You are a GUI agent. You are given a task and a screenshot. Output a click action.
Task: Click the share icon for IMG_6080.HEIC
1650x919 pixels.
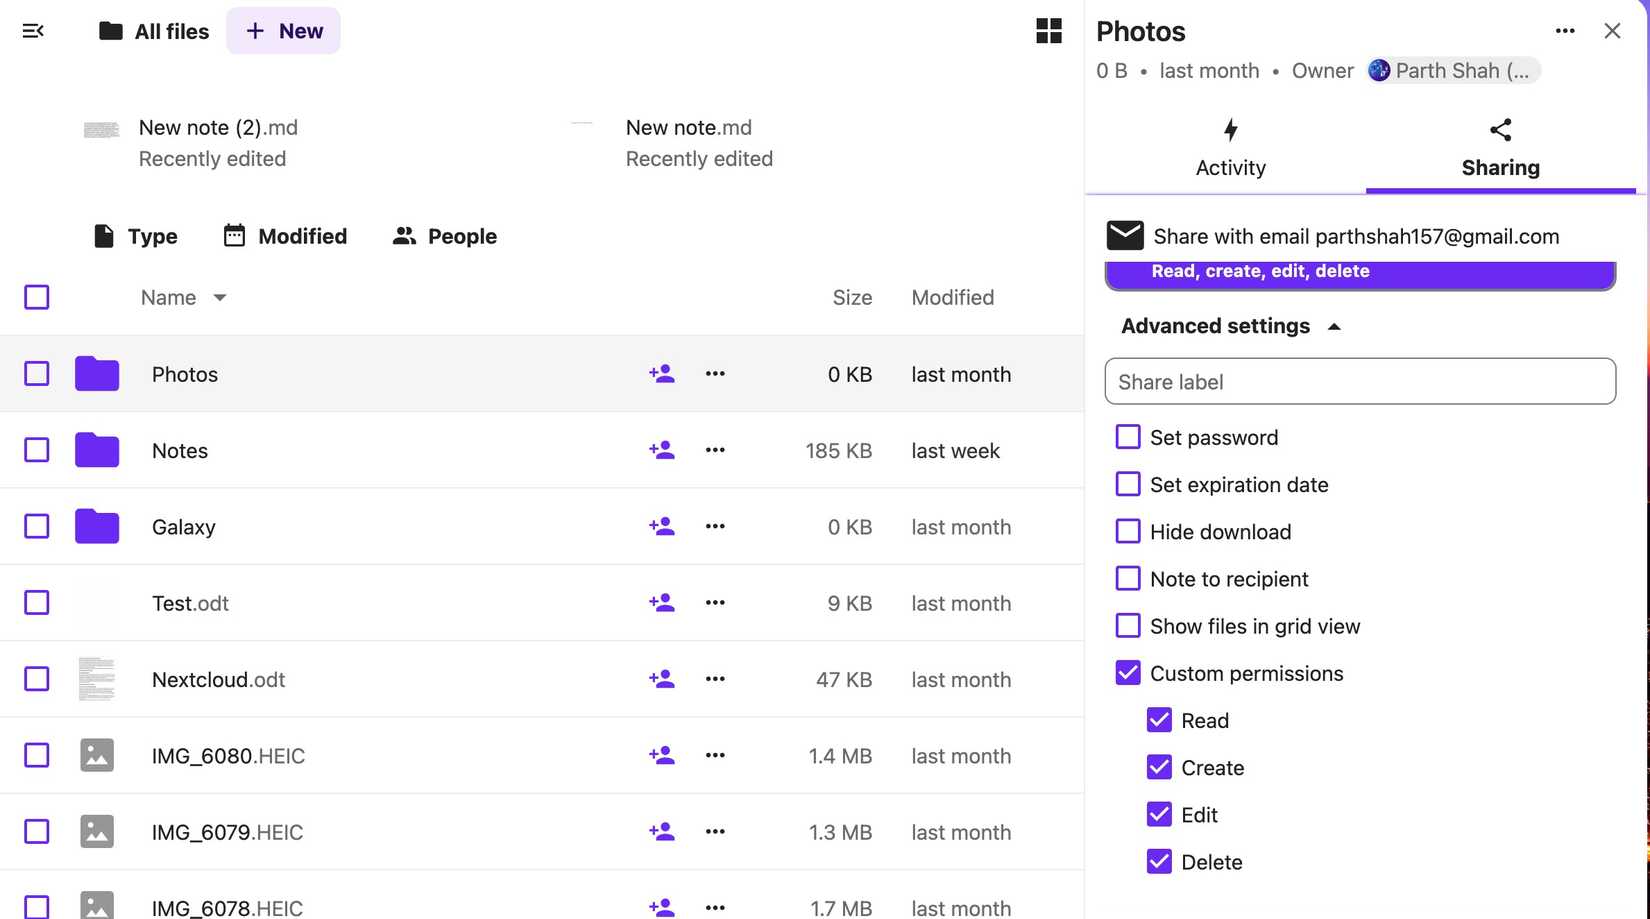click(661, 756)
